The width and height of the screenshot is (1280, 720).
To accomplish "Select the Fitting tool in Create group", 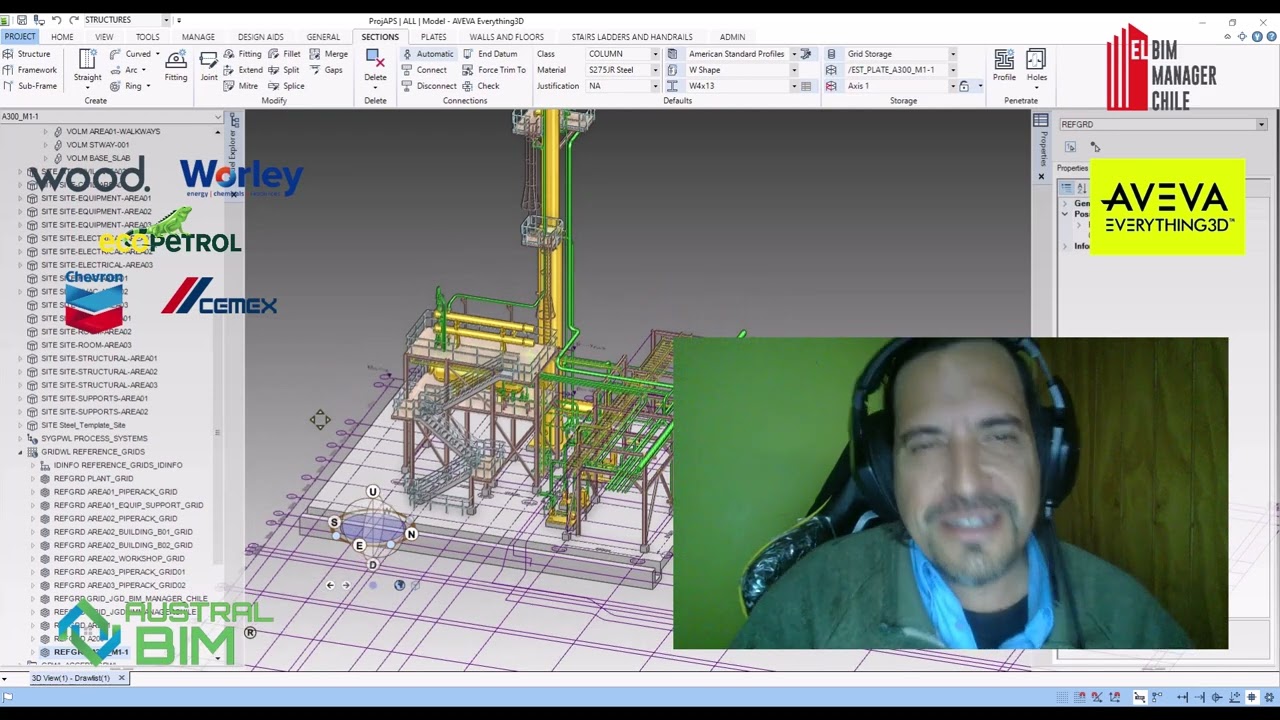I will point(176,66).
